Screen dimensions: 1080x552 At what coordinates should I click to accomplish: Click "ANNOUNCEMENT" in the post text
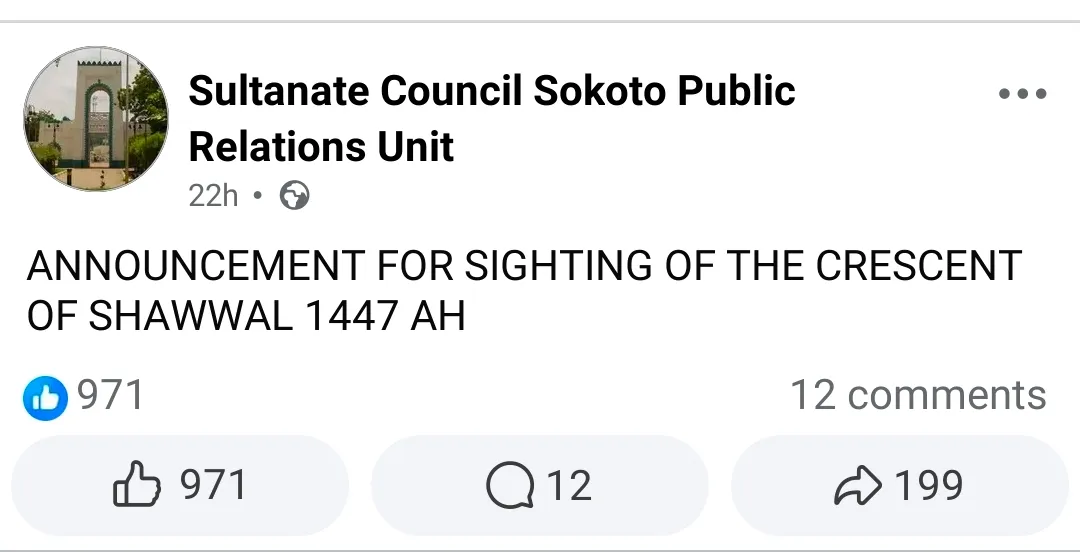[x=196, y=266]
